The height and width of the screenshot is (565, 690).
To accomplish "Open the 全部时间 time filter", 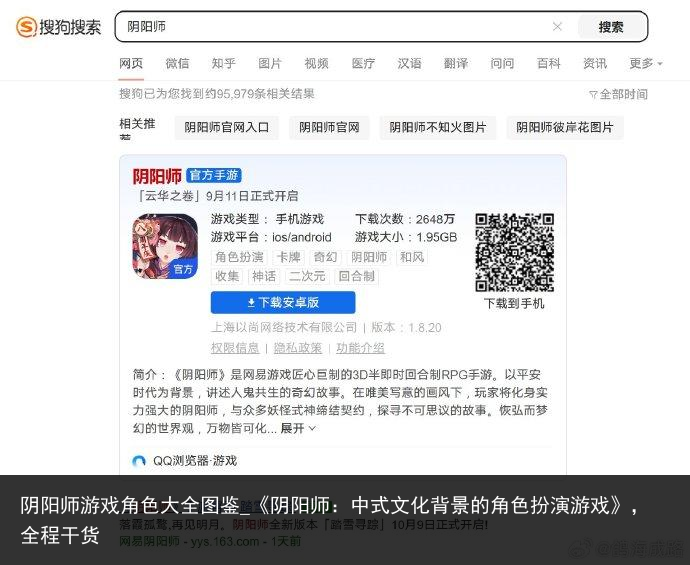I will 618,94.
